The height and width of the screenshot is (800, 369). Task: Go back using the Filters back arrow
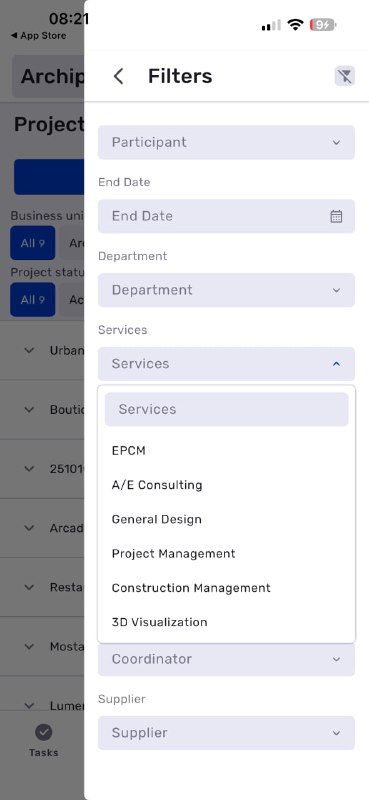118,77
